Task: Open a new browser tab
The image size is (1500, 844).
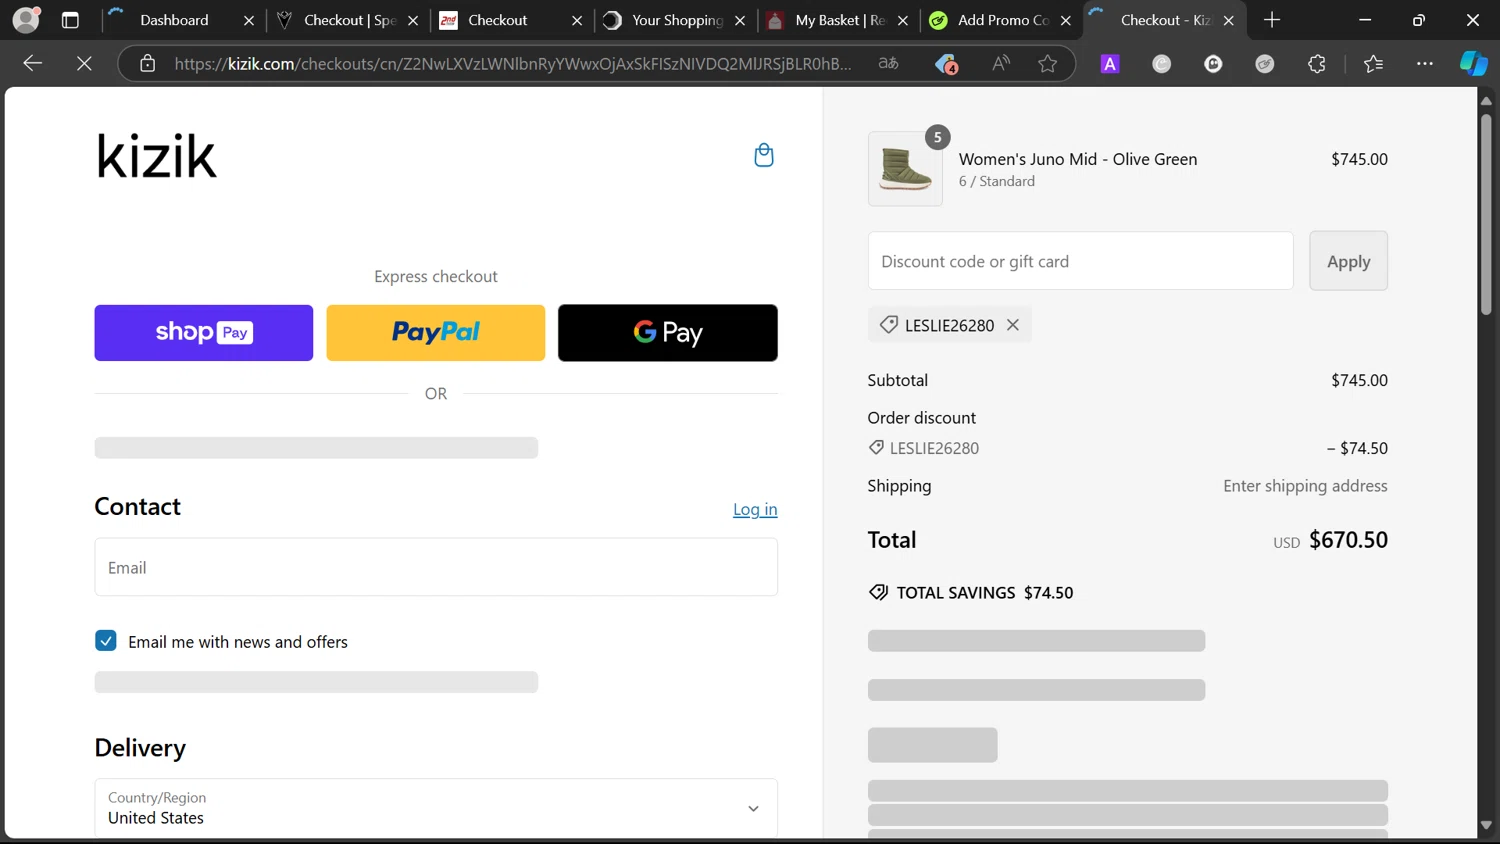Action: pos(1272,20)
